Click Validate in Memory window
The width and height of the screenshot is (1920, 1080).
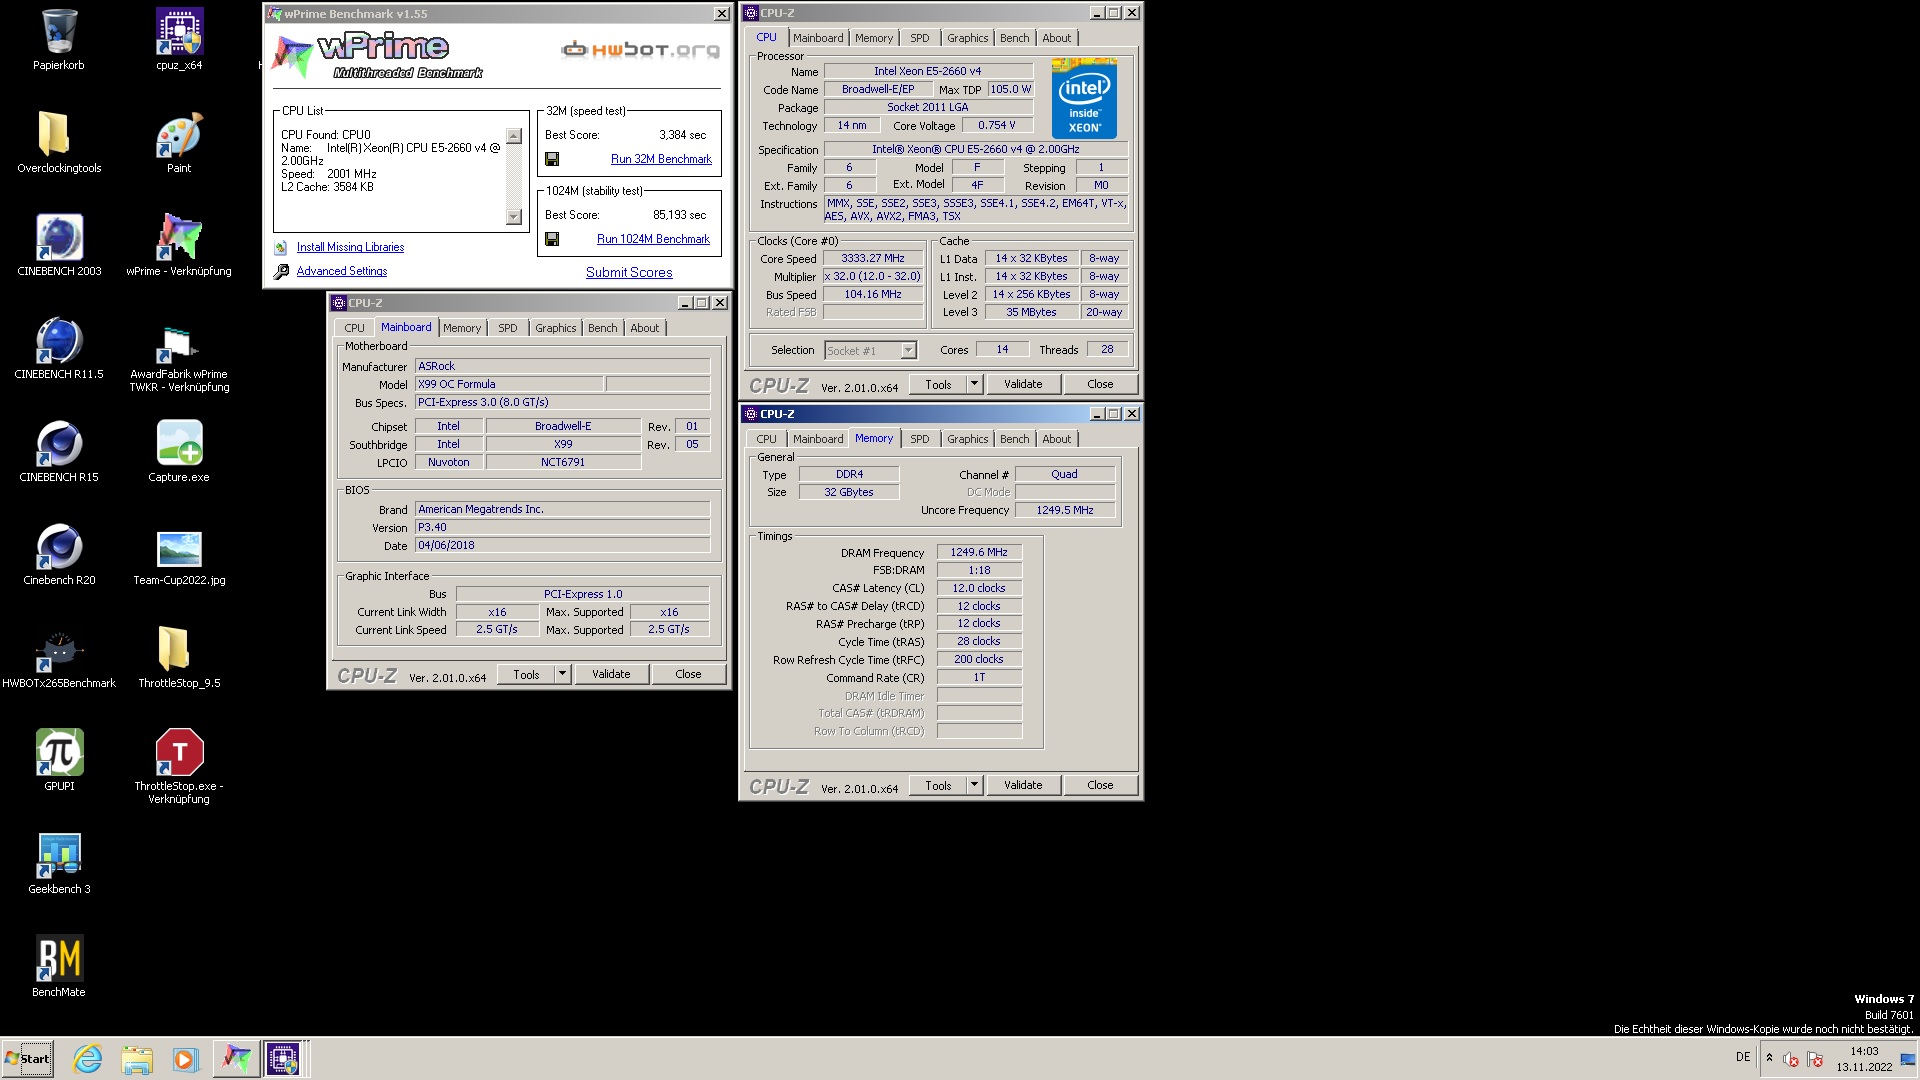pyautogui.click(x=1023, y=785)
